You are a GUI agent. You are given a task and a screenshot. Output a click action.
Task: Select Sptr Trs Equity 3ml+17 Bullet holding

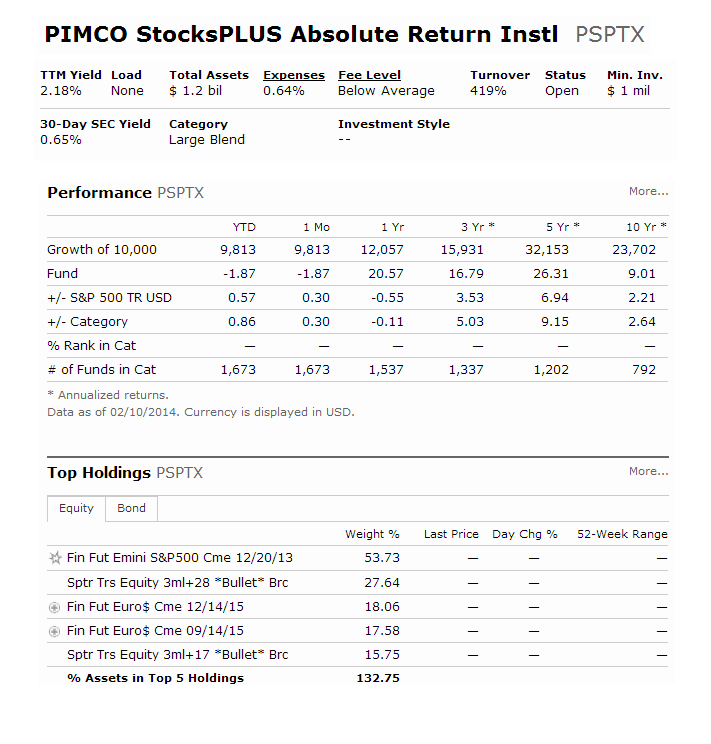pos(178,655)
